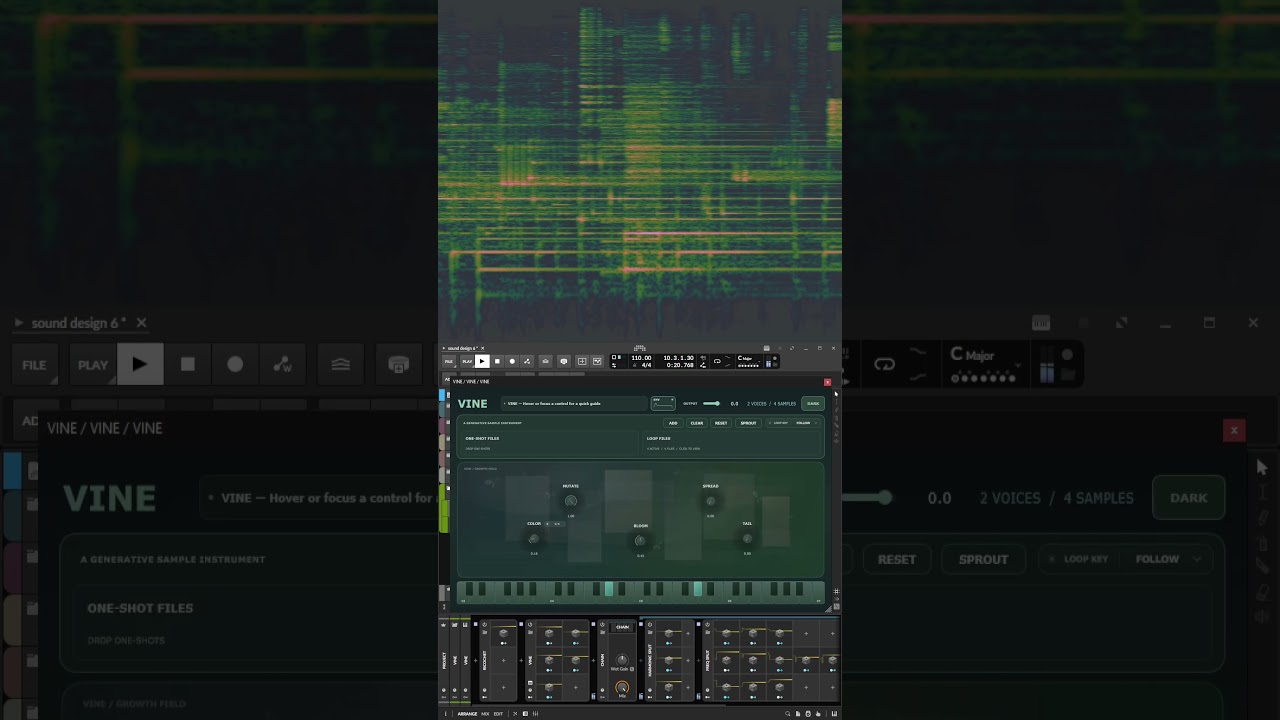Open the mixer faders icon in bottom bar
Viewport: 1280px width, 720px height.
pos(535,714)
